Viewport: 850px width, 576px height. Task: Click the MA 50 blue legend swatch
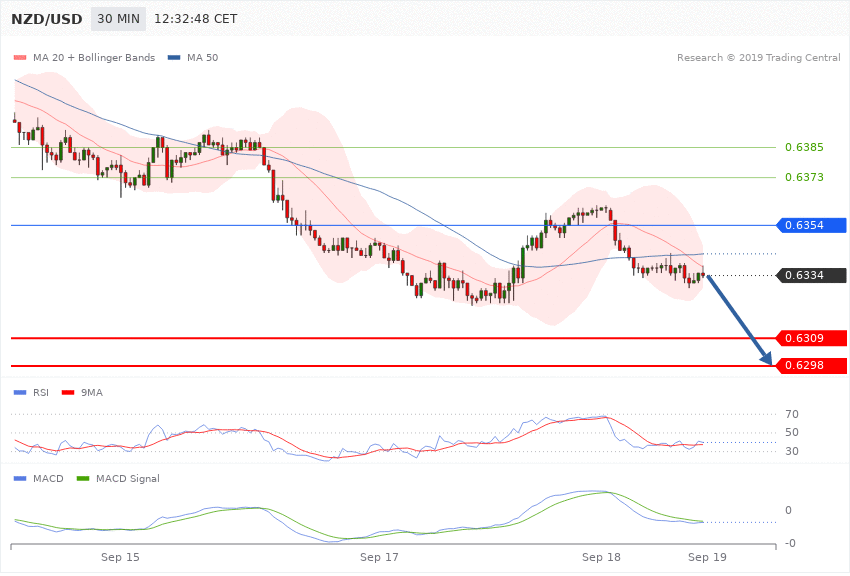point(174,57)
